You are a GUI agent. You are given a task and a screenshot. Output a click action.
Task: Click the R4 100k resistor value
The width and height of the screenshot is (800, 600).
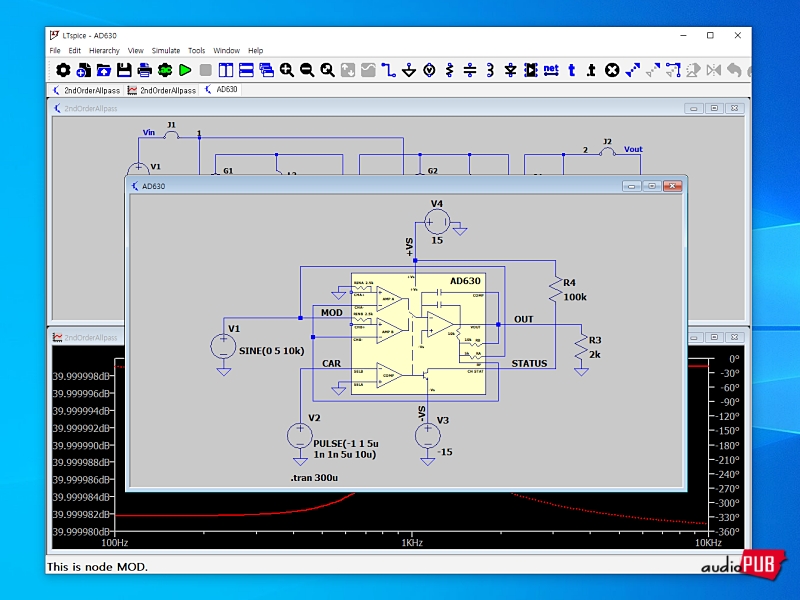[x=575, y=298]
